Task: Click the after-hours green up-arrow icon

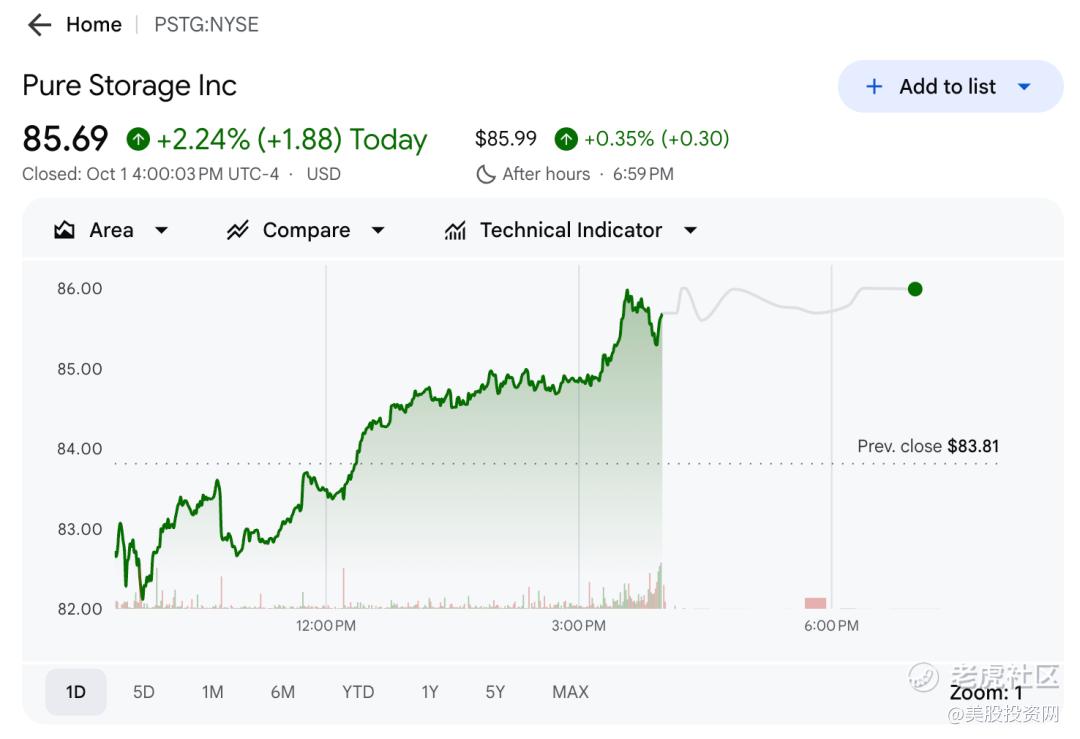Action: point(566,139)
